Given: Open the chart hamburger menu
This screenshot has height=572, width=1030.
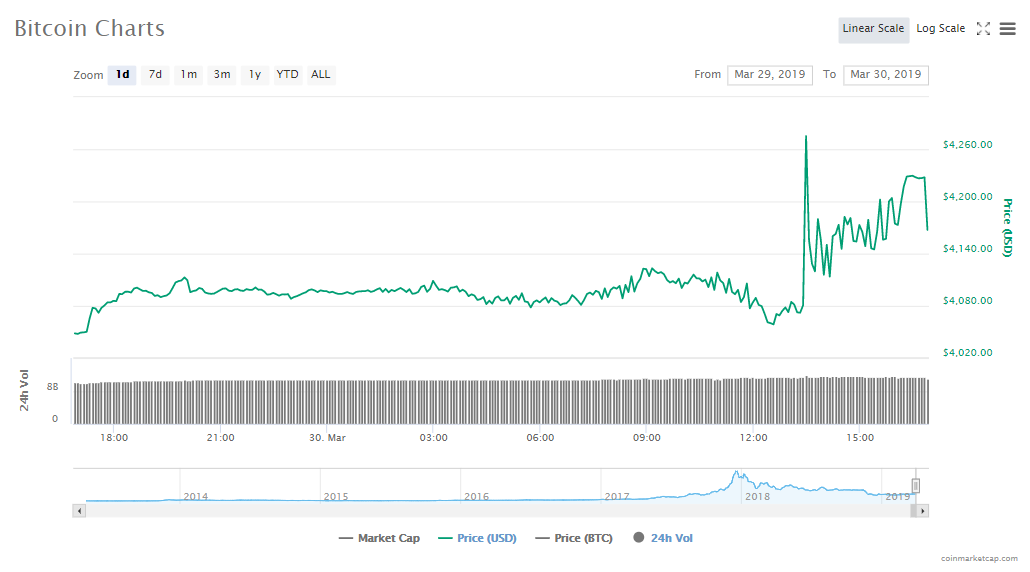Looking at the screenshot, I should coord(1007,29).
